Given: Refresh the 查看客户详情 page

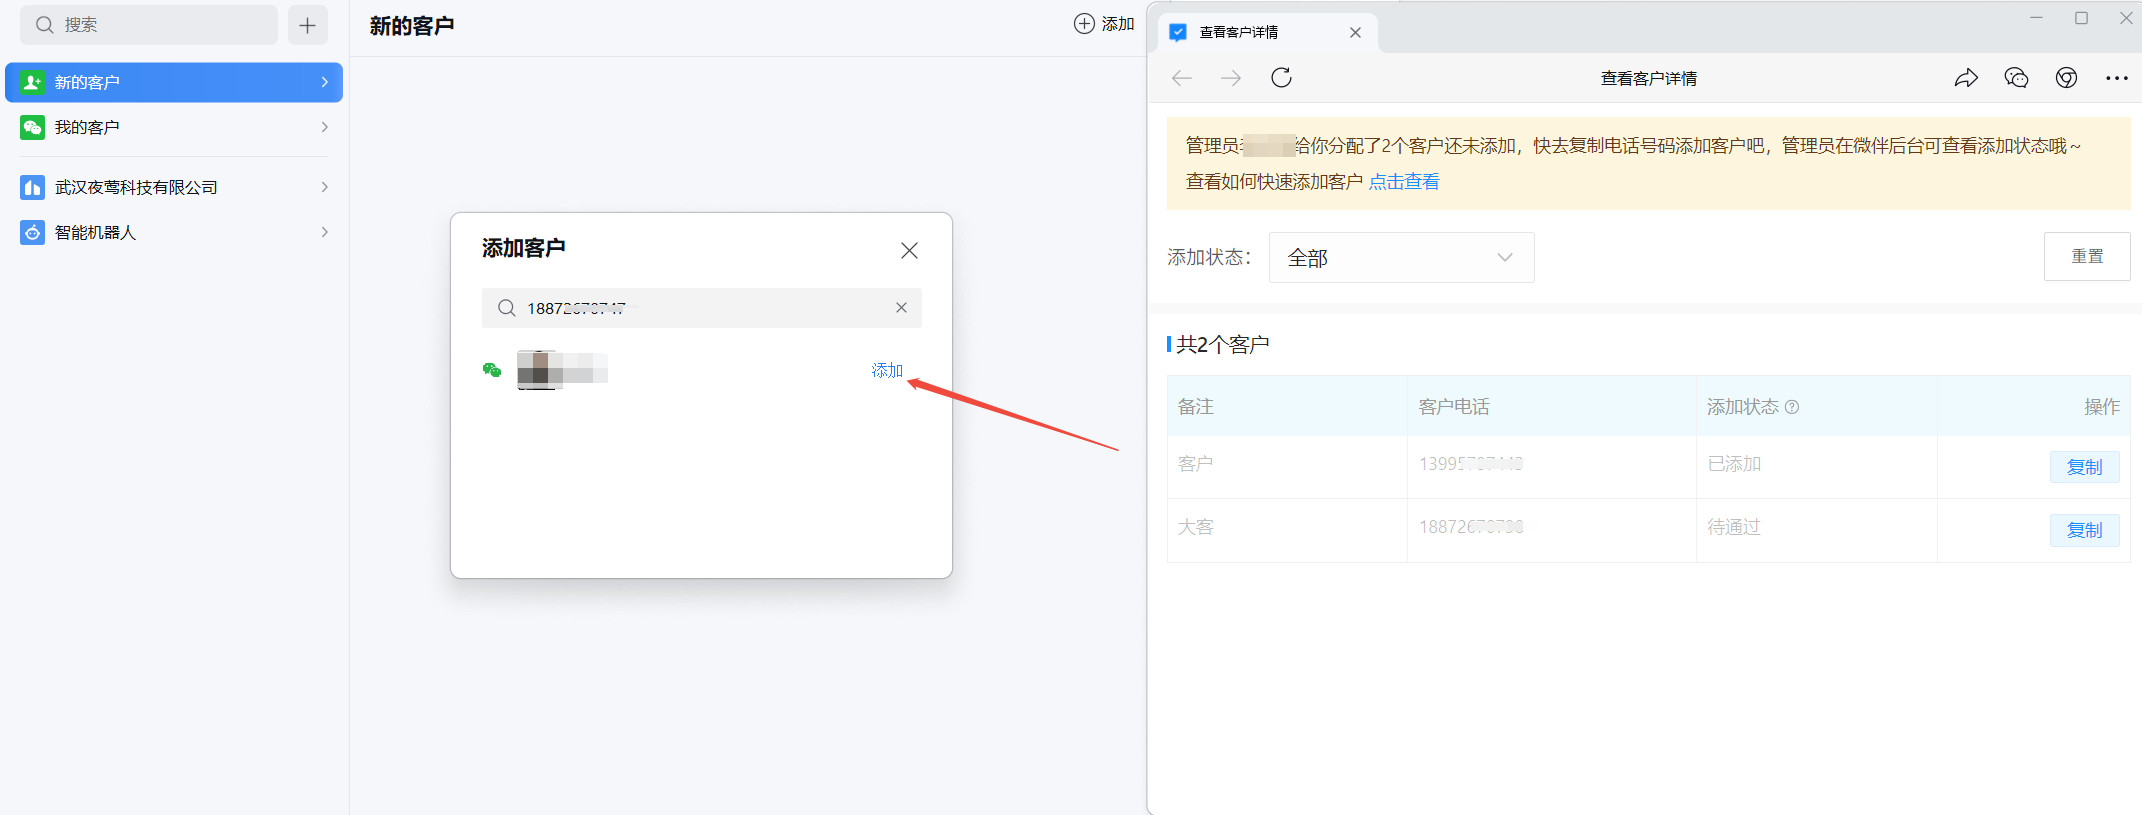Looking at the screenshot, I should [1281, 78].
